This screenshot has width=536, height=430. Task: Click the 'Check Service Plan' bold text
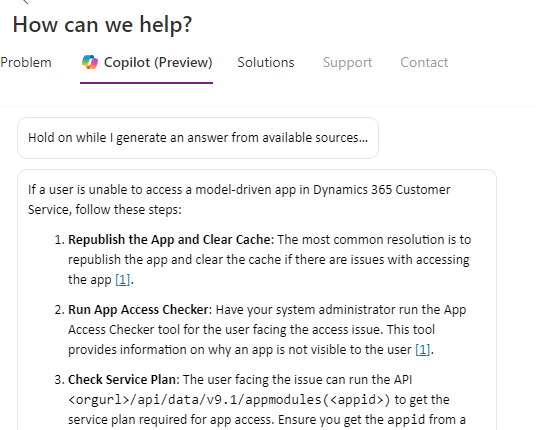(122, 380)
